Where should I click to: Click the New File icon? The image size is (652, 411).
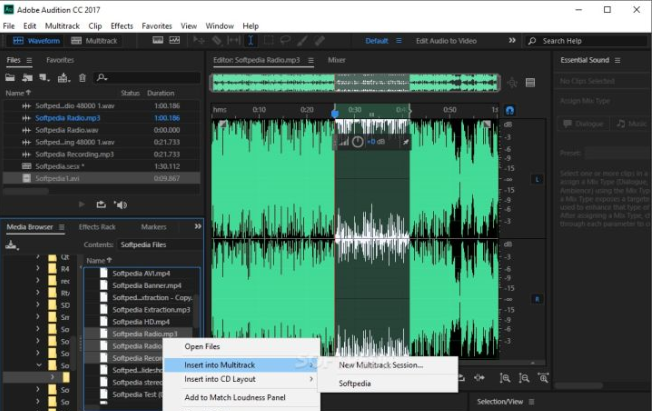44,77
